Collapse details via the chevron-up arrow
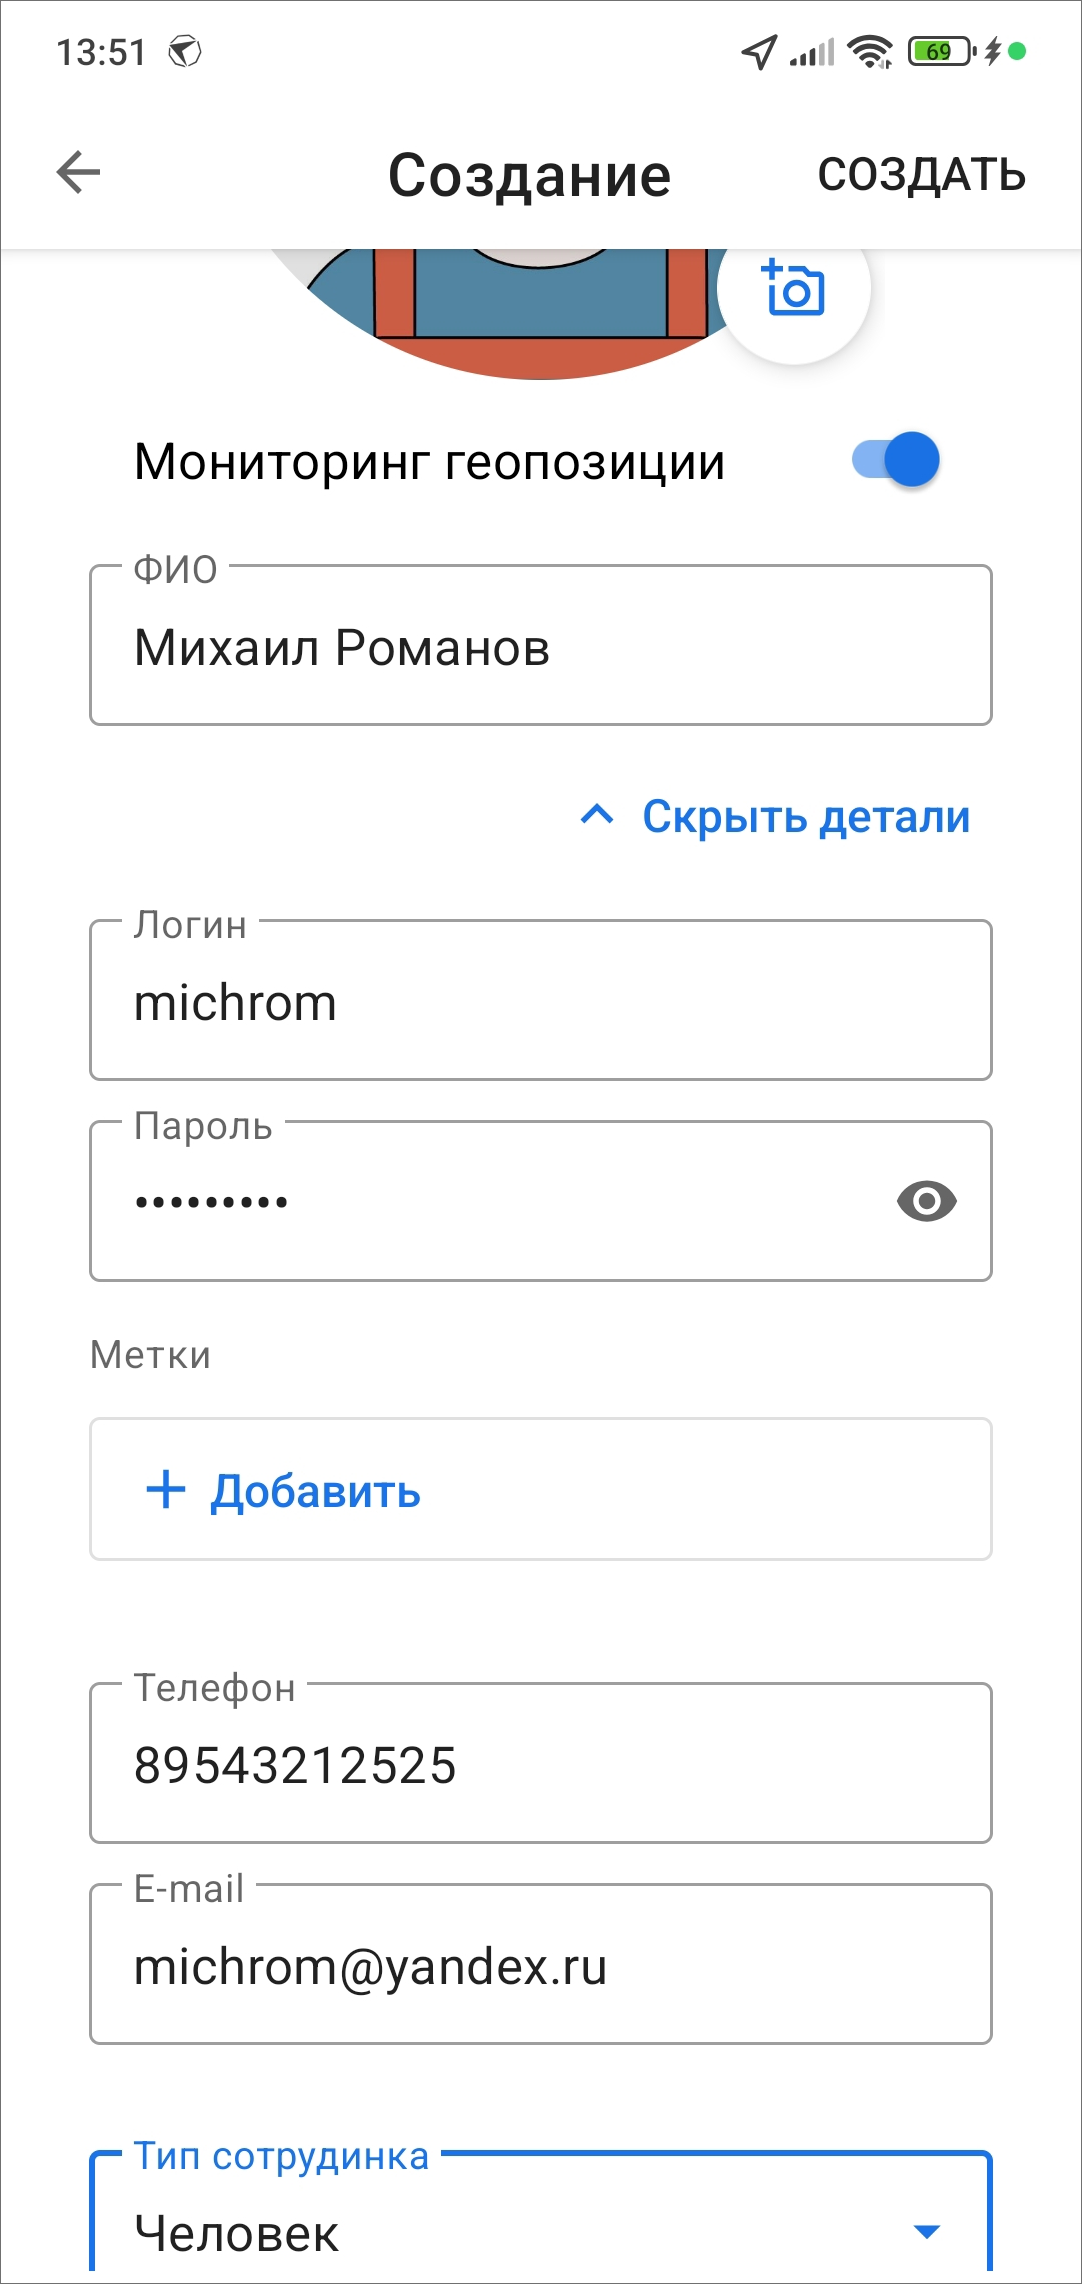The width and height of the screenshot is (1082, 2284). [x=597, y=816]
